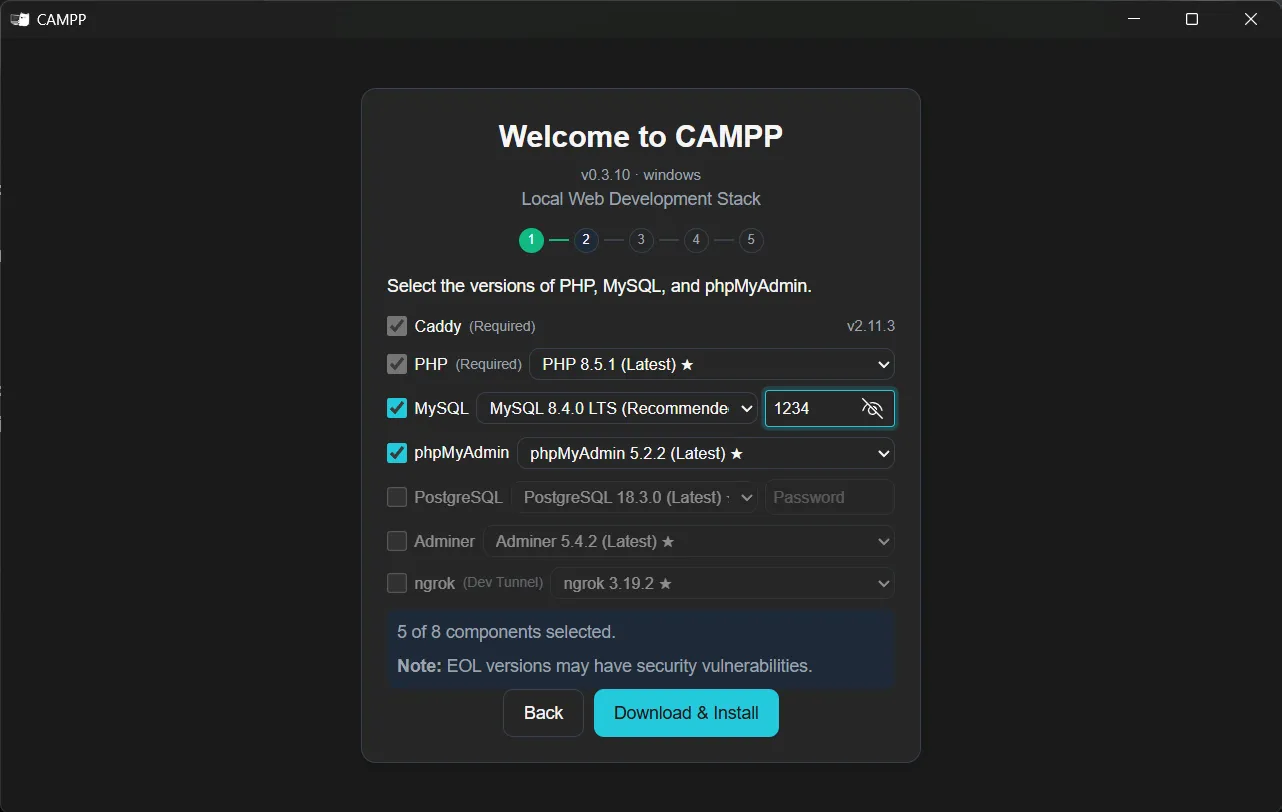Go to wizard step 3 indicator
This screenshot has width=1282, height=812.
coord(641,240)
